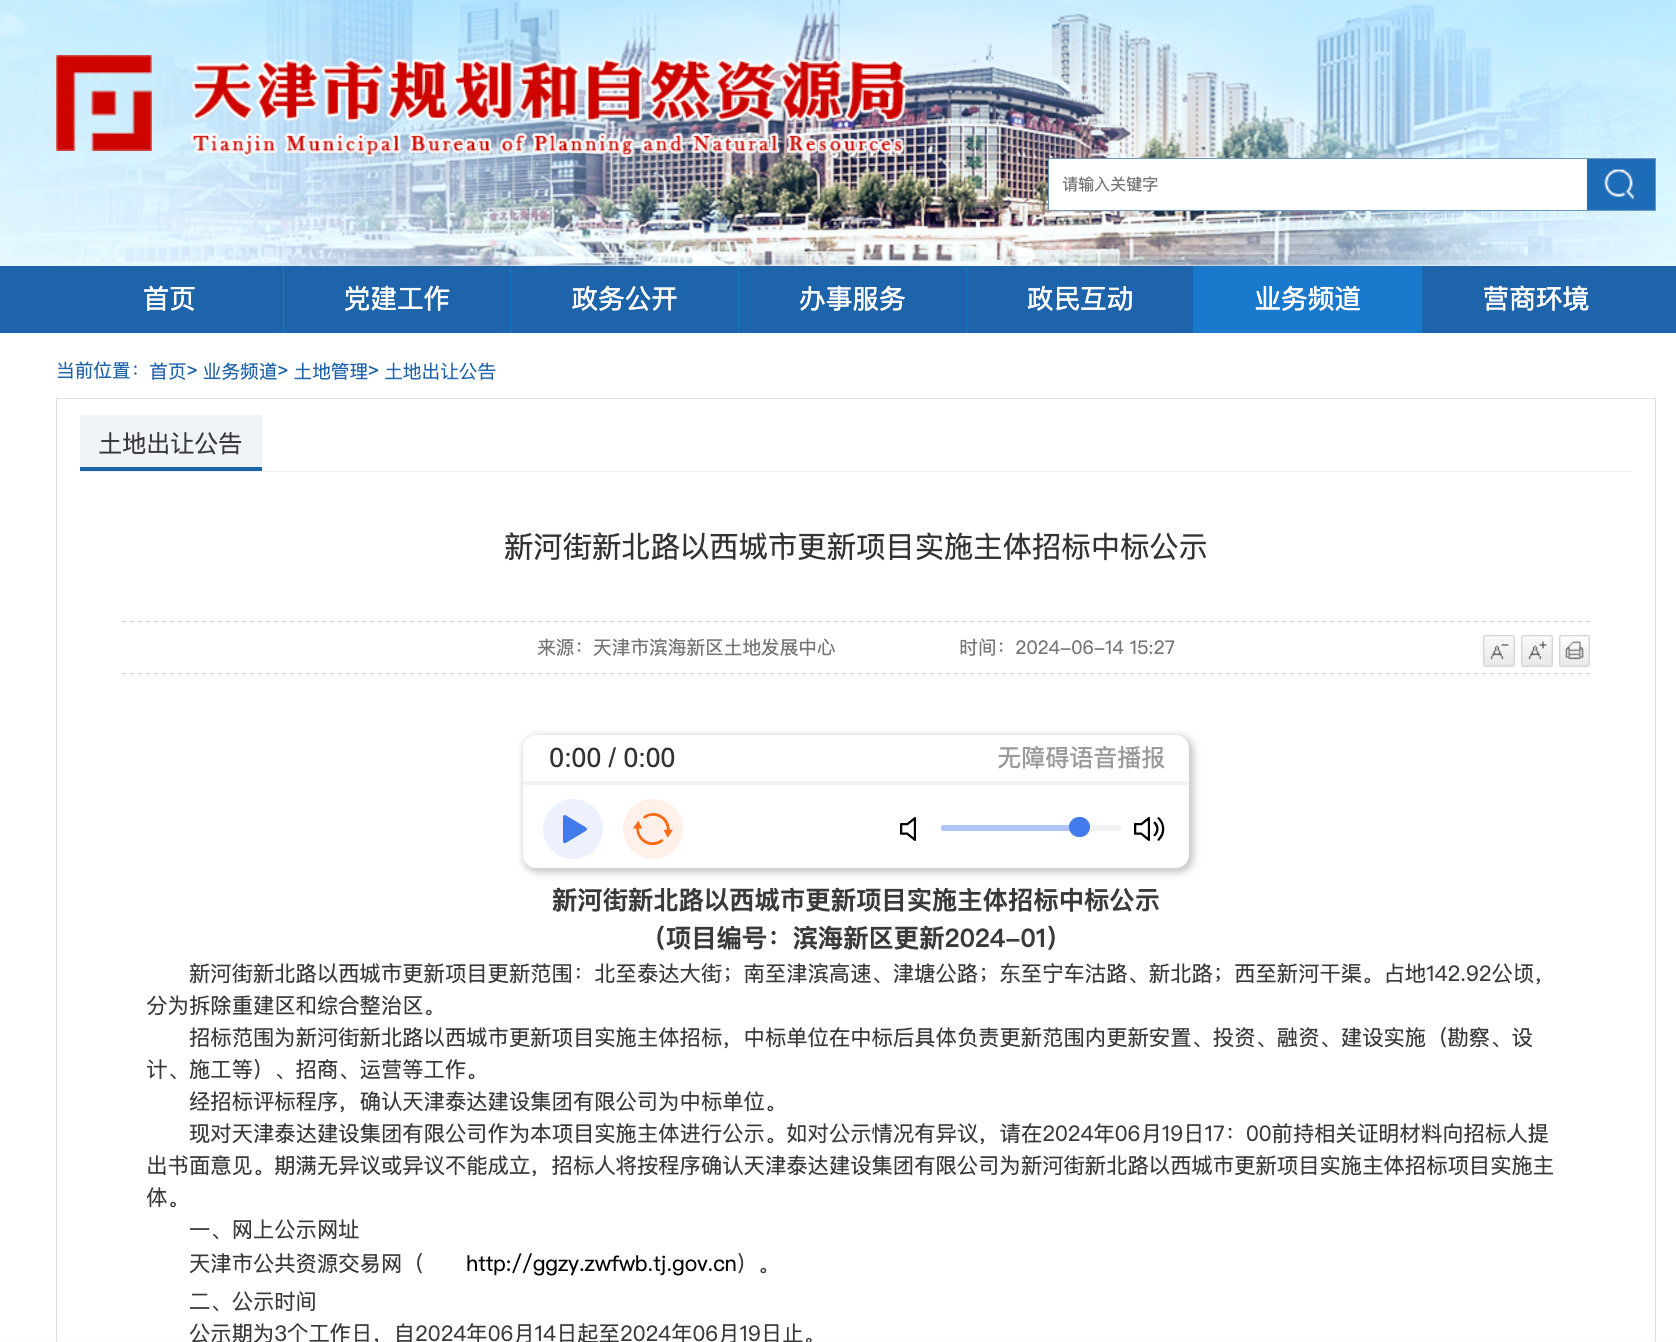
Task: Type in the keyword search field
Action: pyautogui.click(x=1316, y=184)
